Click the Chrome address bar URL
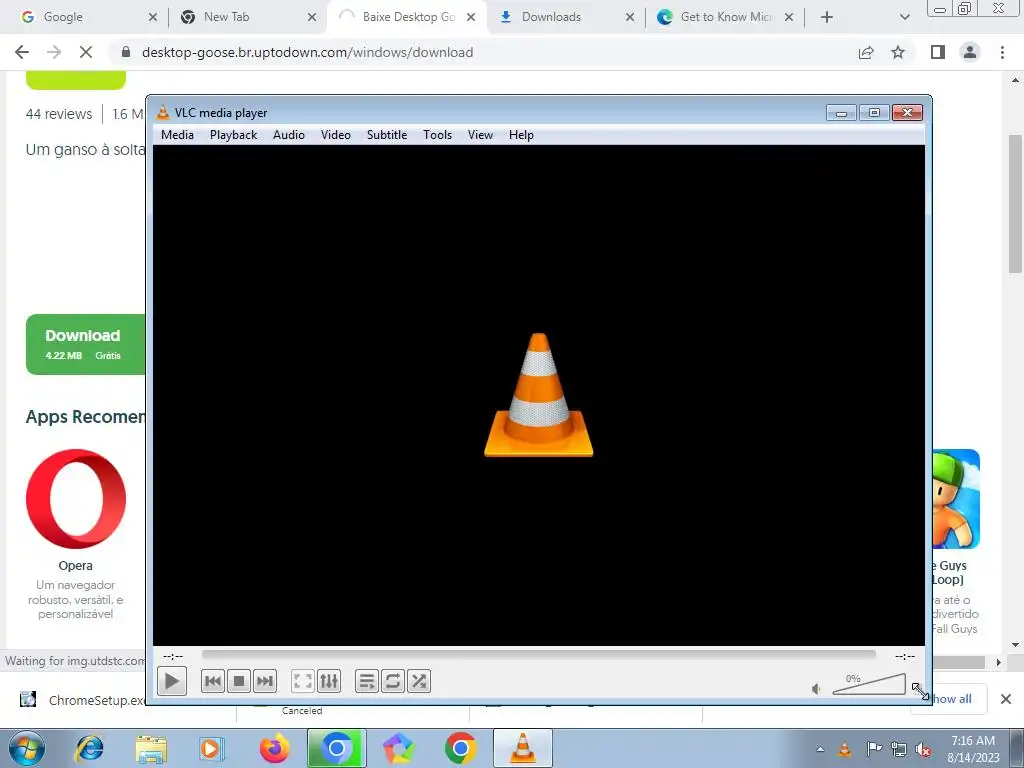This screenshot has height=768, width=1024. point(307,52)
